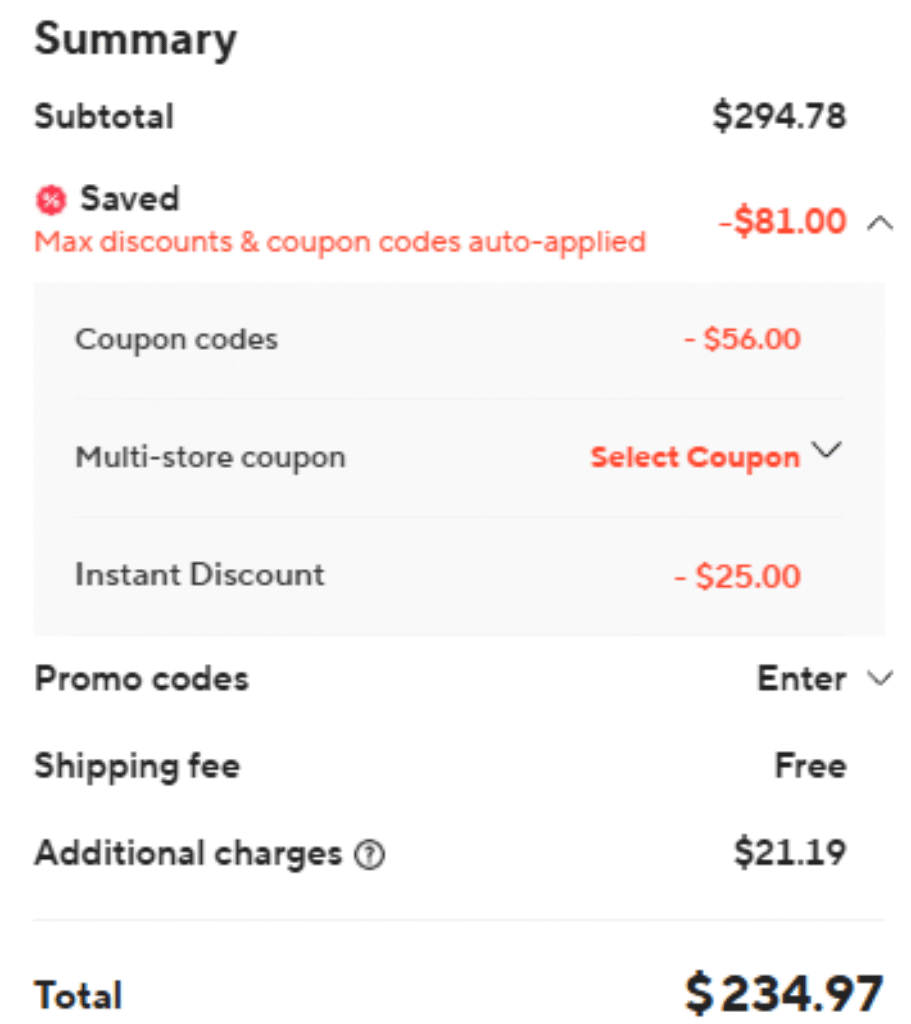Click the Multi-store coupon label
Viewport: 911px width, 1024px height.
coord(210,458)
